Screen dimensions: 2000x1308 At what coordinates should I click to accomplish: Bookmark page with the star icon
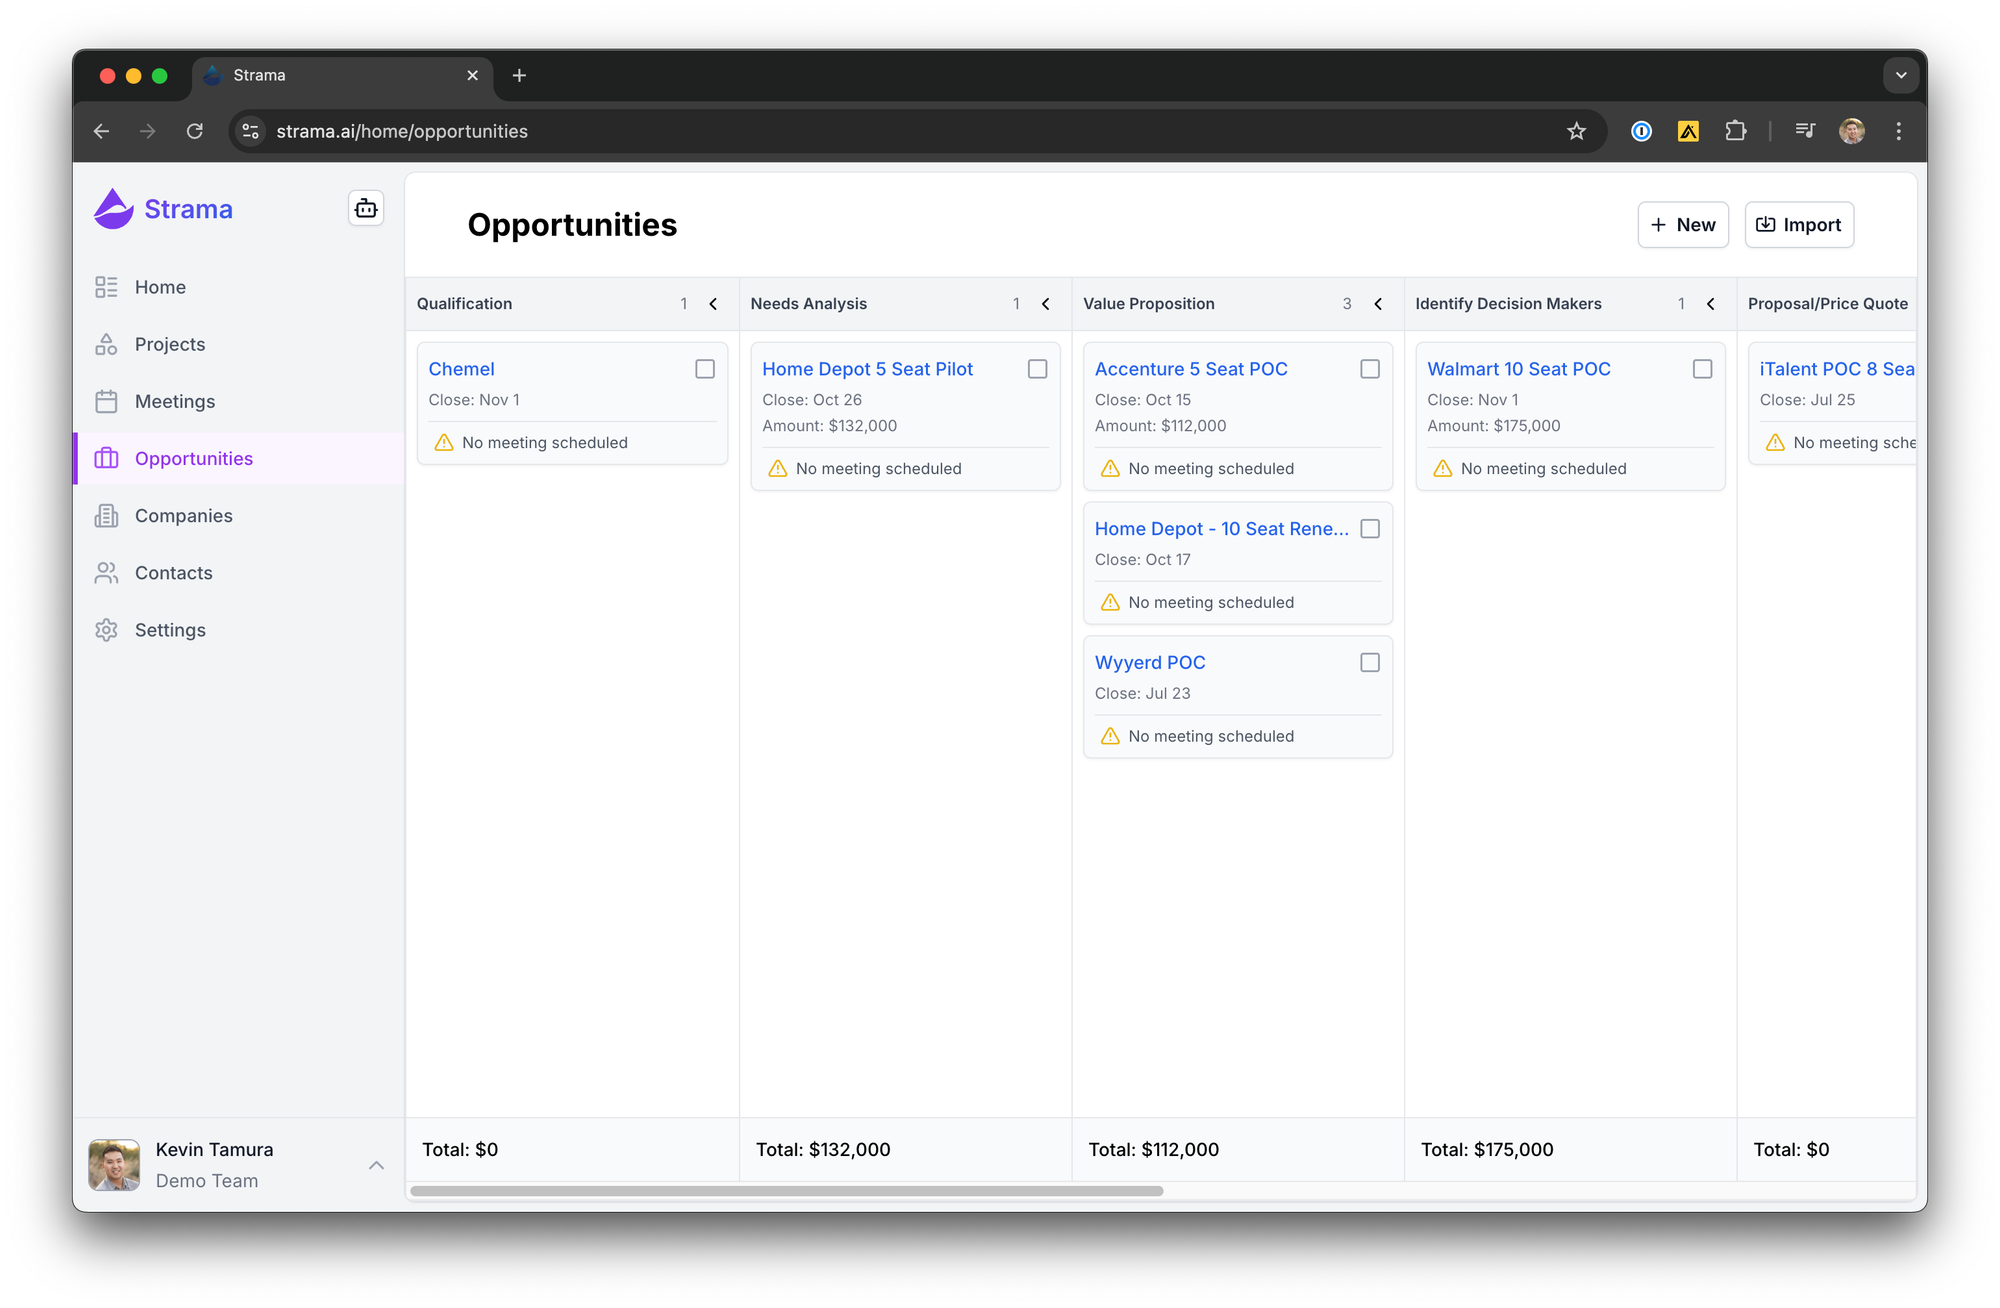(x=1577, y=131)
